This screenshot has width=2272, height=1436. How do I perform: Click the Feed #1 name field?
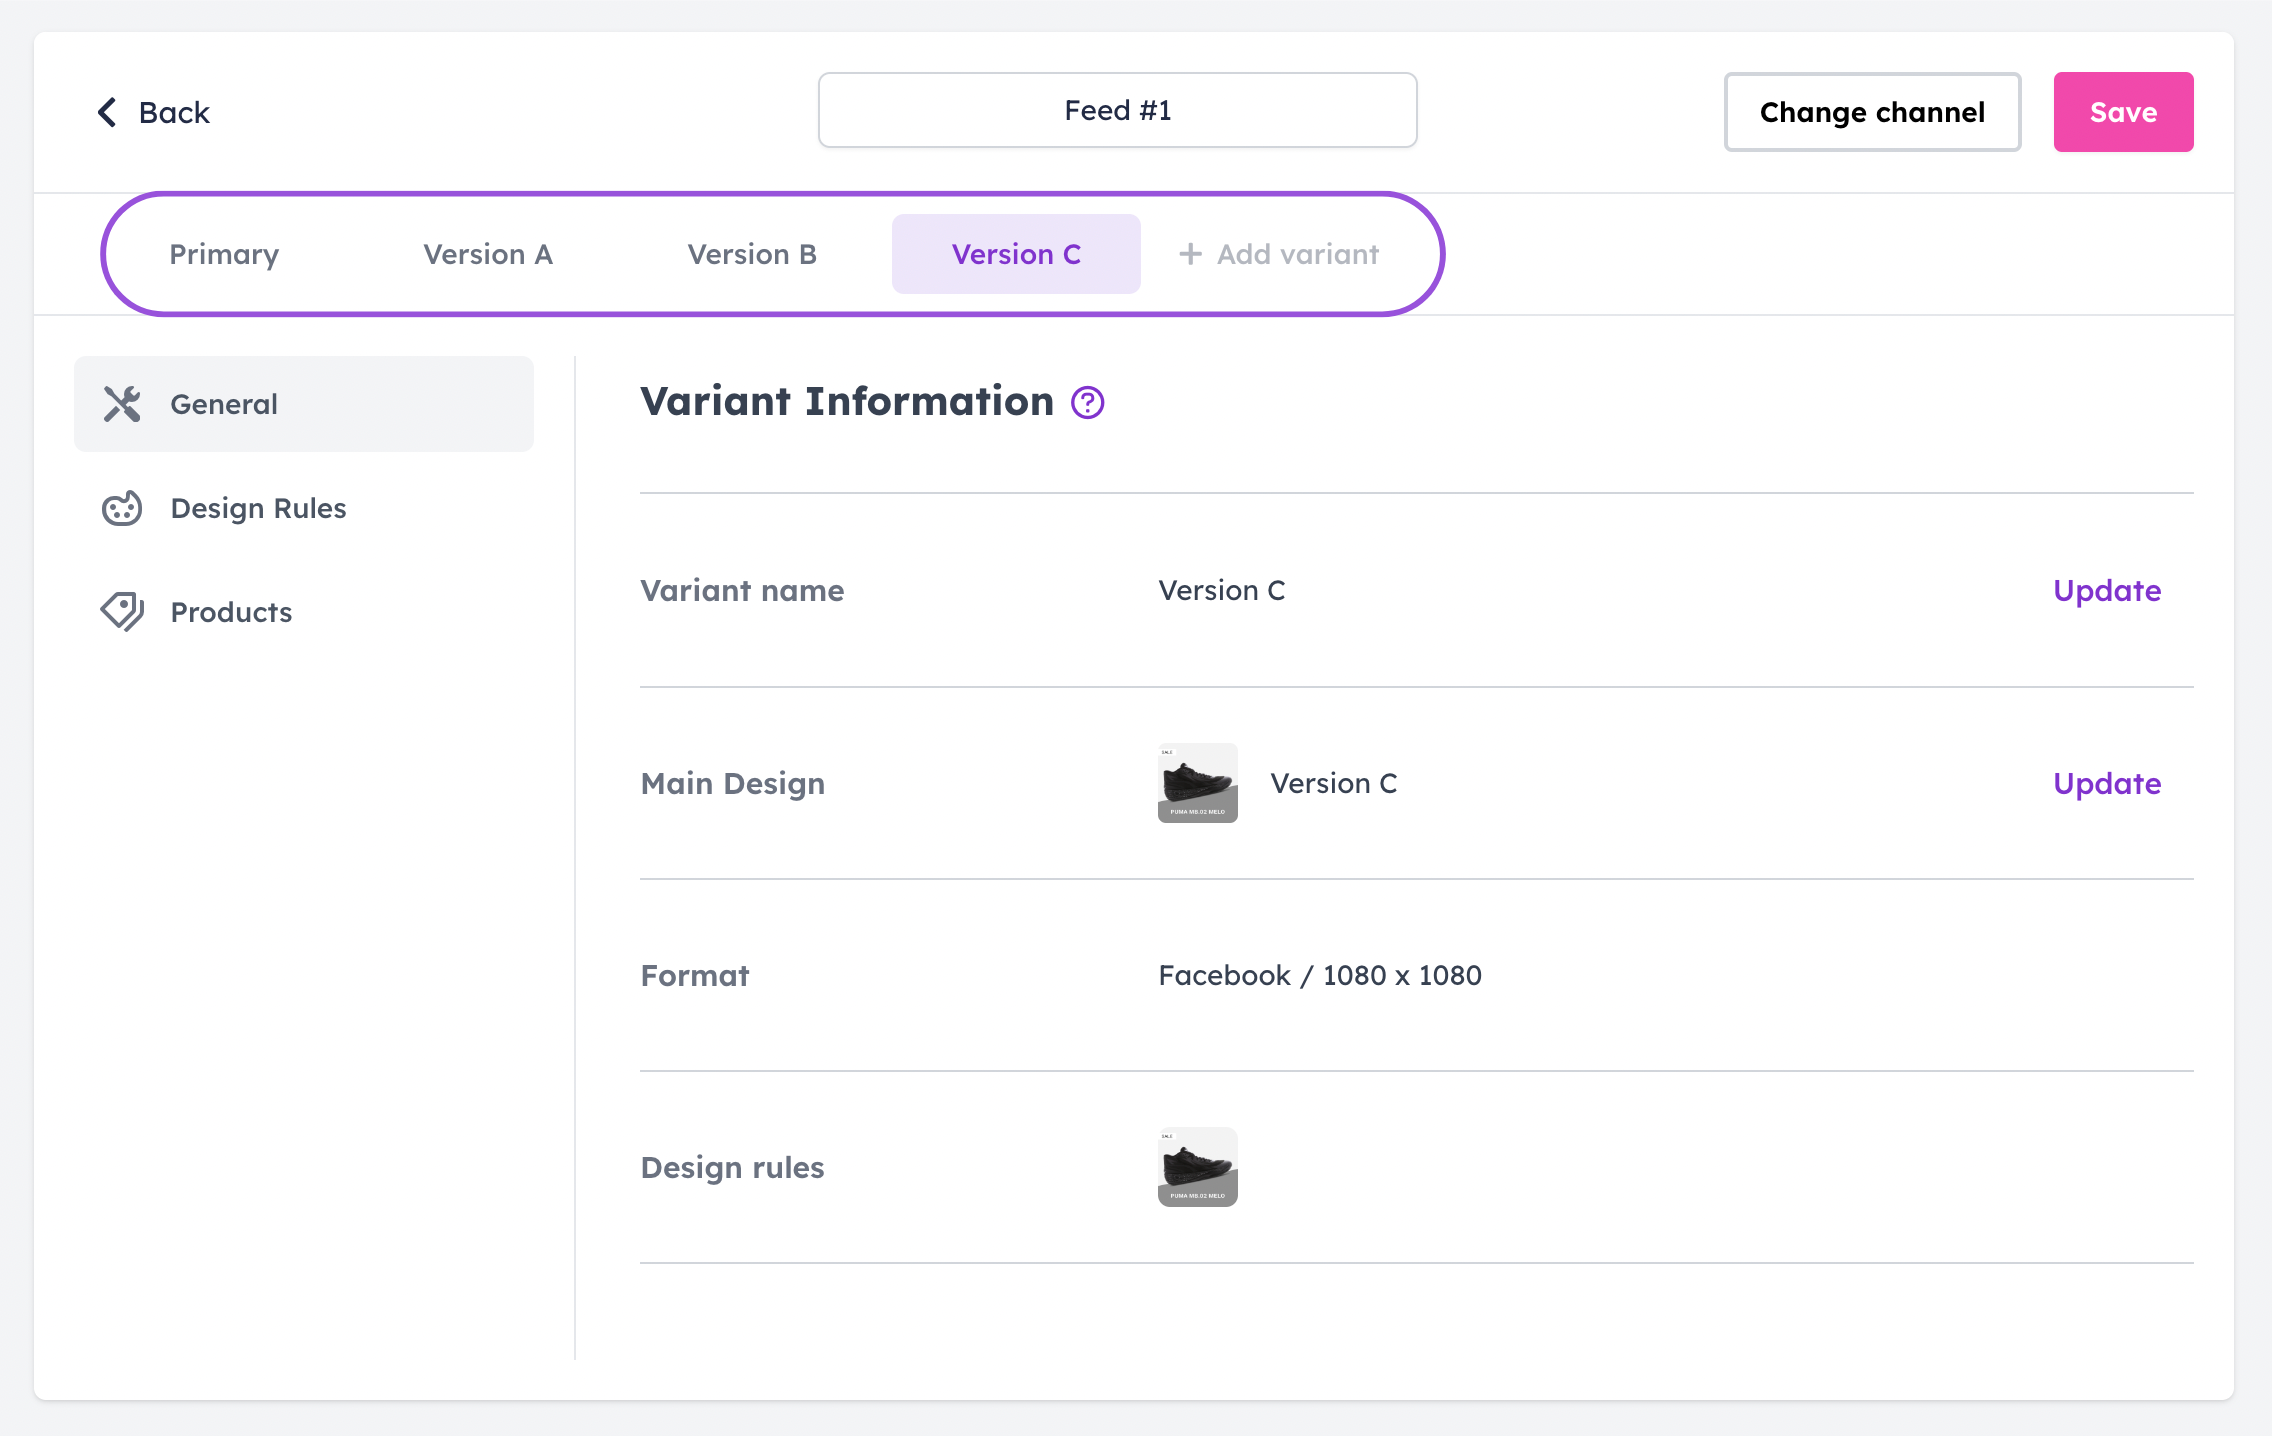coord(1117,110)
